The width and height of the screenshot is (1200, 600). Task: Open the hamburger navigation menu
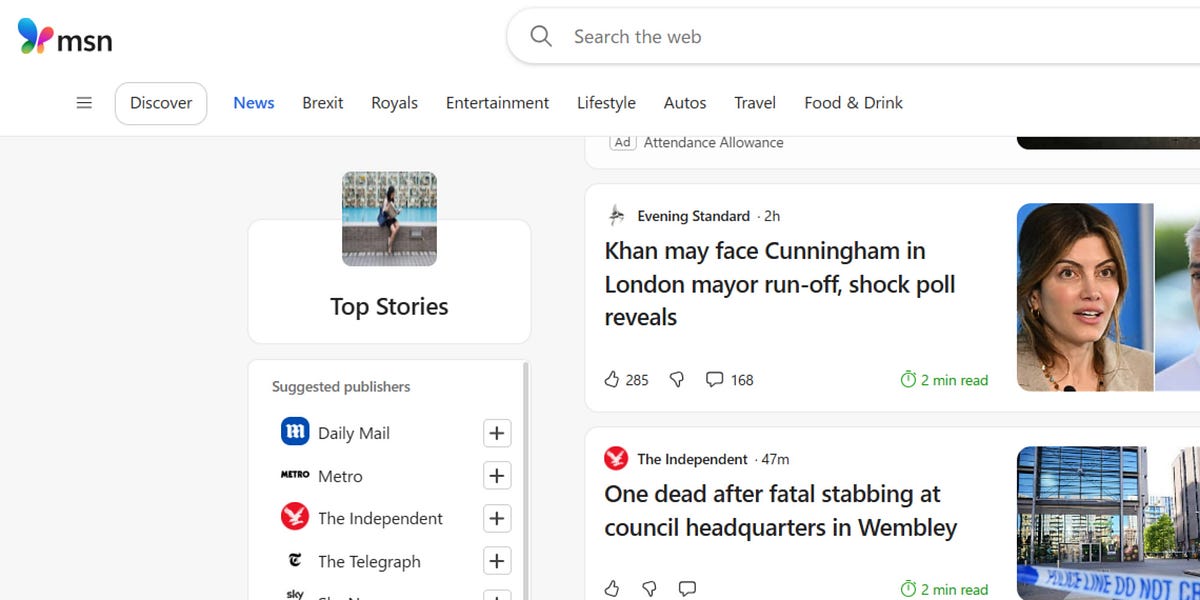pyautogui.click(x=84, y=103)
